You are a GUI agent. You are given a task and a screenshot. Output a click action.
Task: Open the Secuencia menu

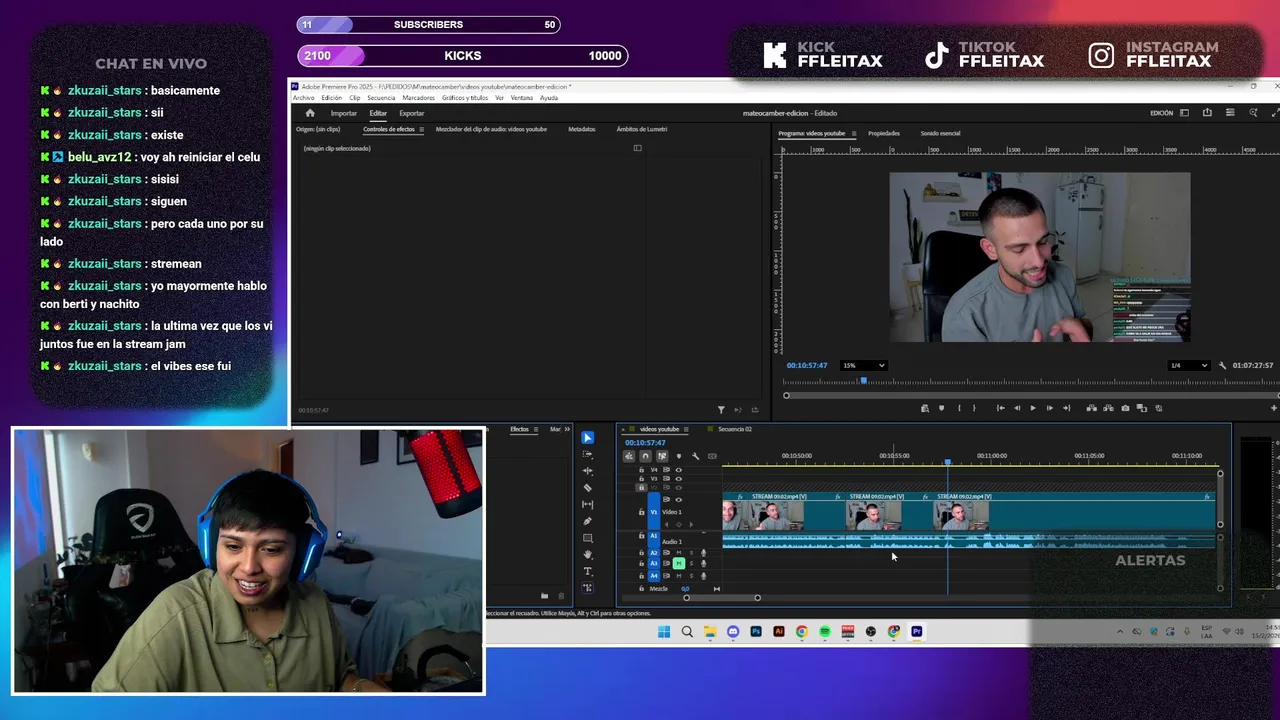click(381, 98)
